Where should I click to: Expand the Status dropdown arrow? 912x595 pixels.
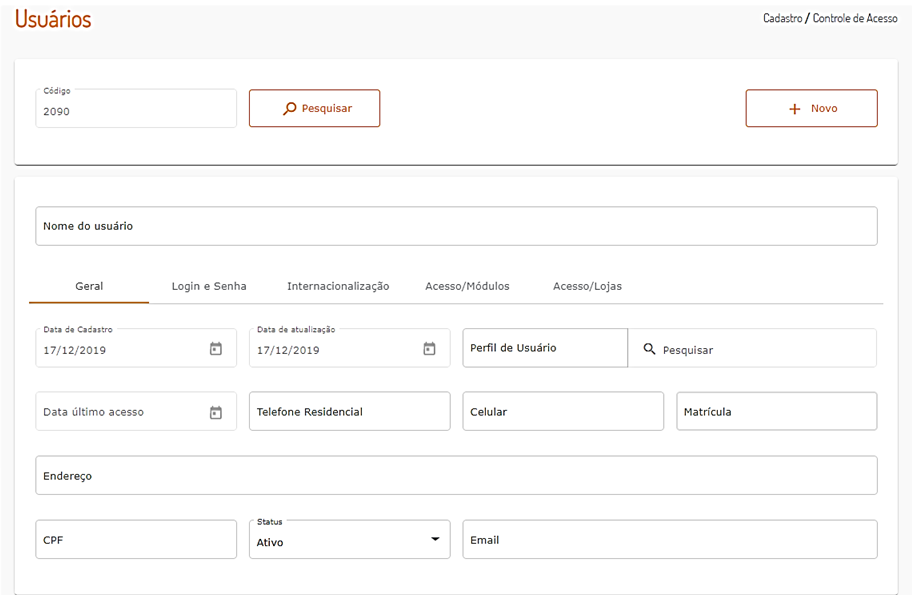(435, 540)
